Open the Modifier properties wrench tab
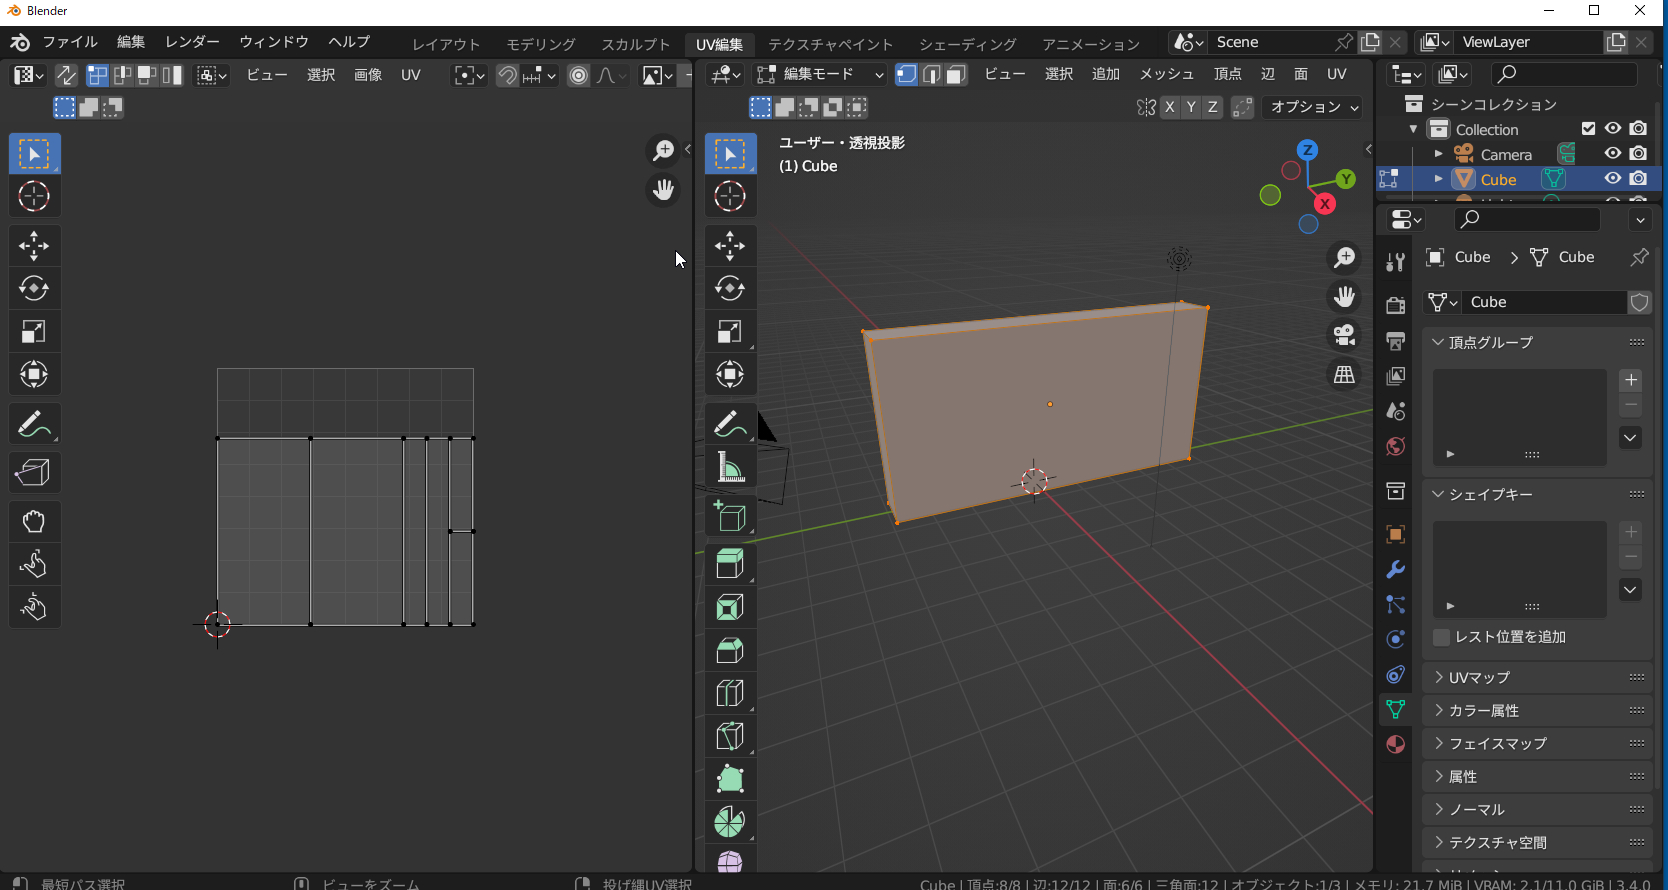This screenshot has height=890, width=1668. click(x=1395, y=570)
